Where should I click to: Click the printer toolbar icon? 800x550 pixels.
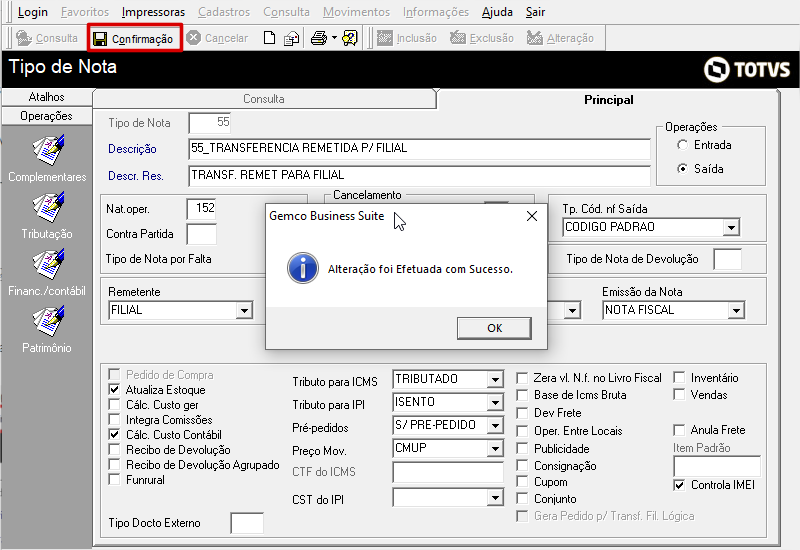(x=319, y=38)
